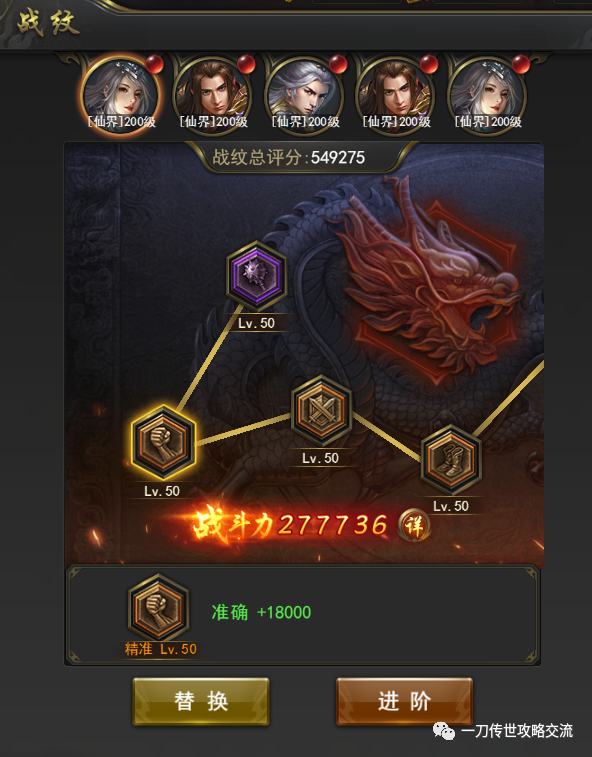This screenshot has height=757, width=592.
Task: Select the boots rune node
Action: [x=451, y=459]
